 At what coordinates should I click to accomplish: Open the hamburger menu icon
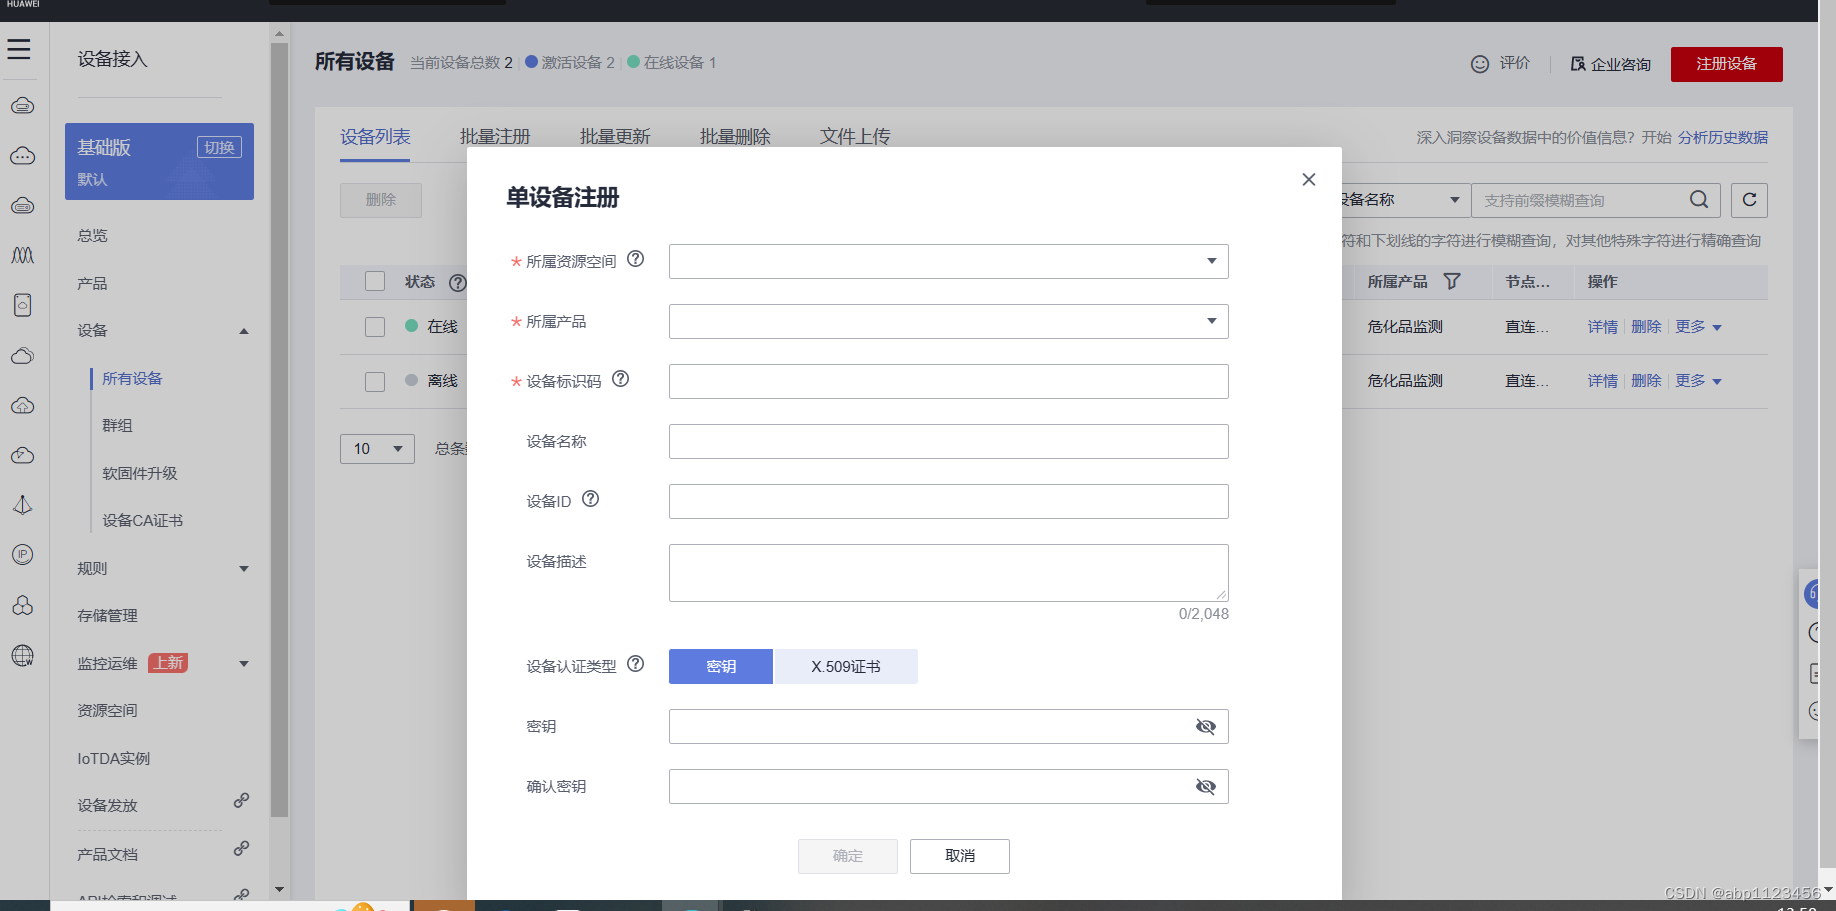coord(19,49)
